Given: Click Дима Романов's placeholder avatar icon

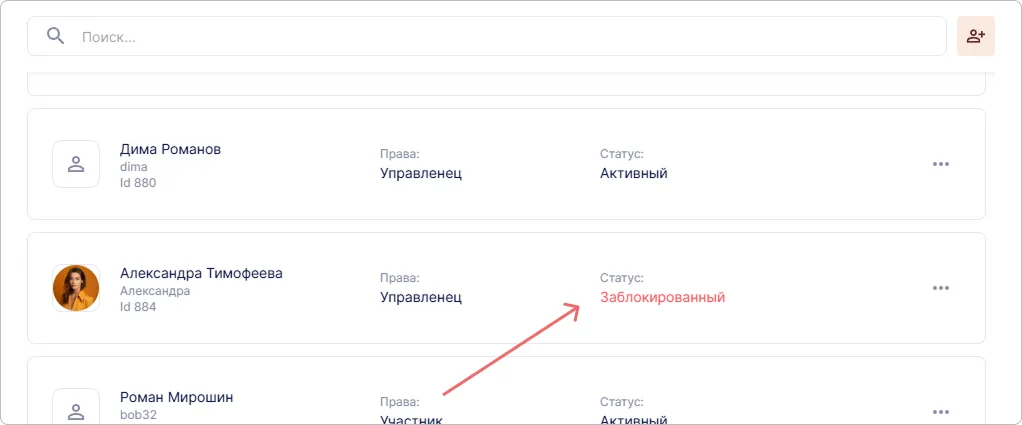Looking at the screenshot, I should pos(76,164).
